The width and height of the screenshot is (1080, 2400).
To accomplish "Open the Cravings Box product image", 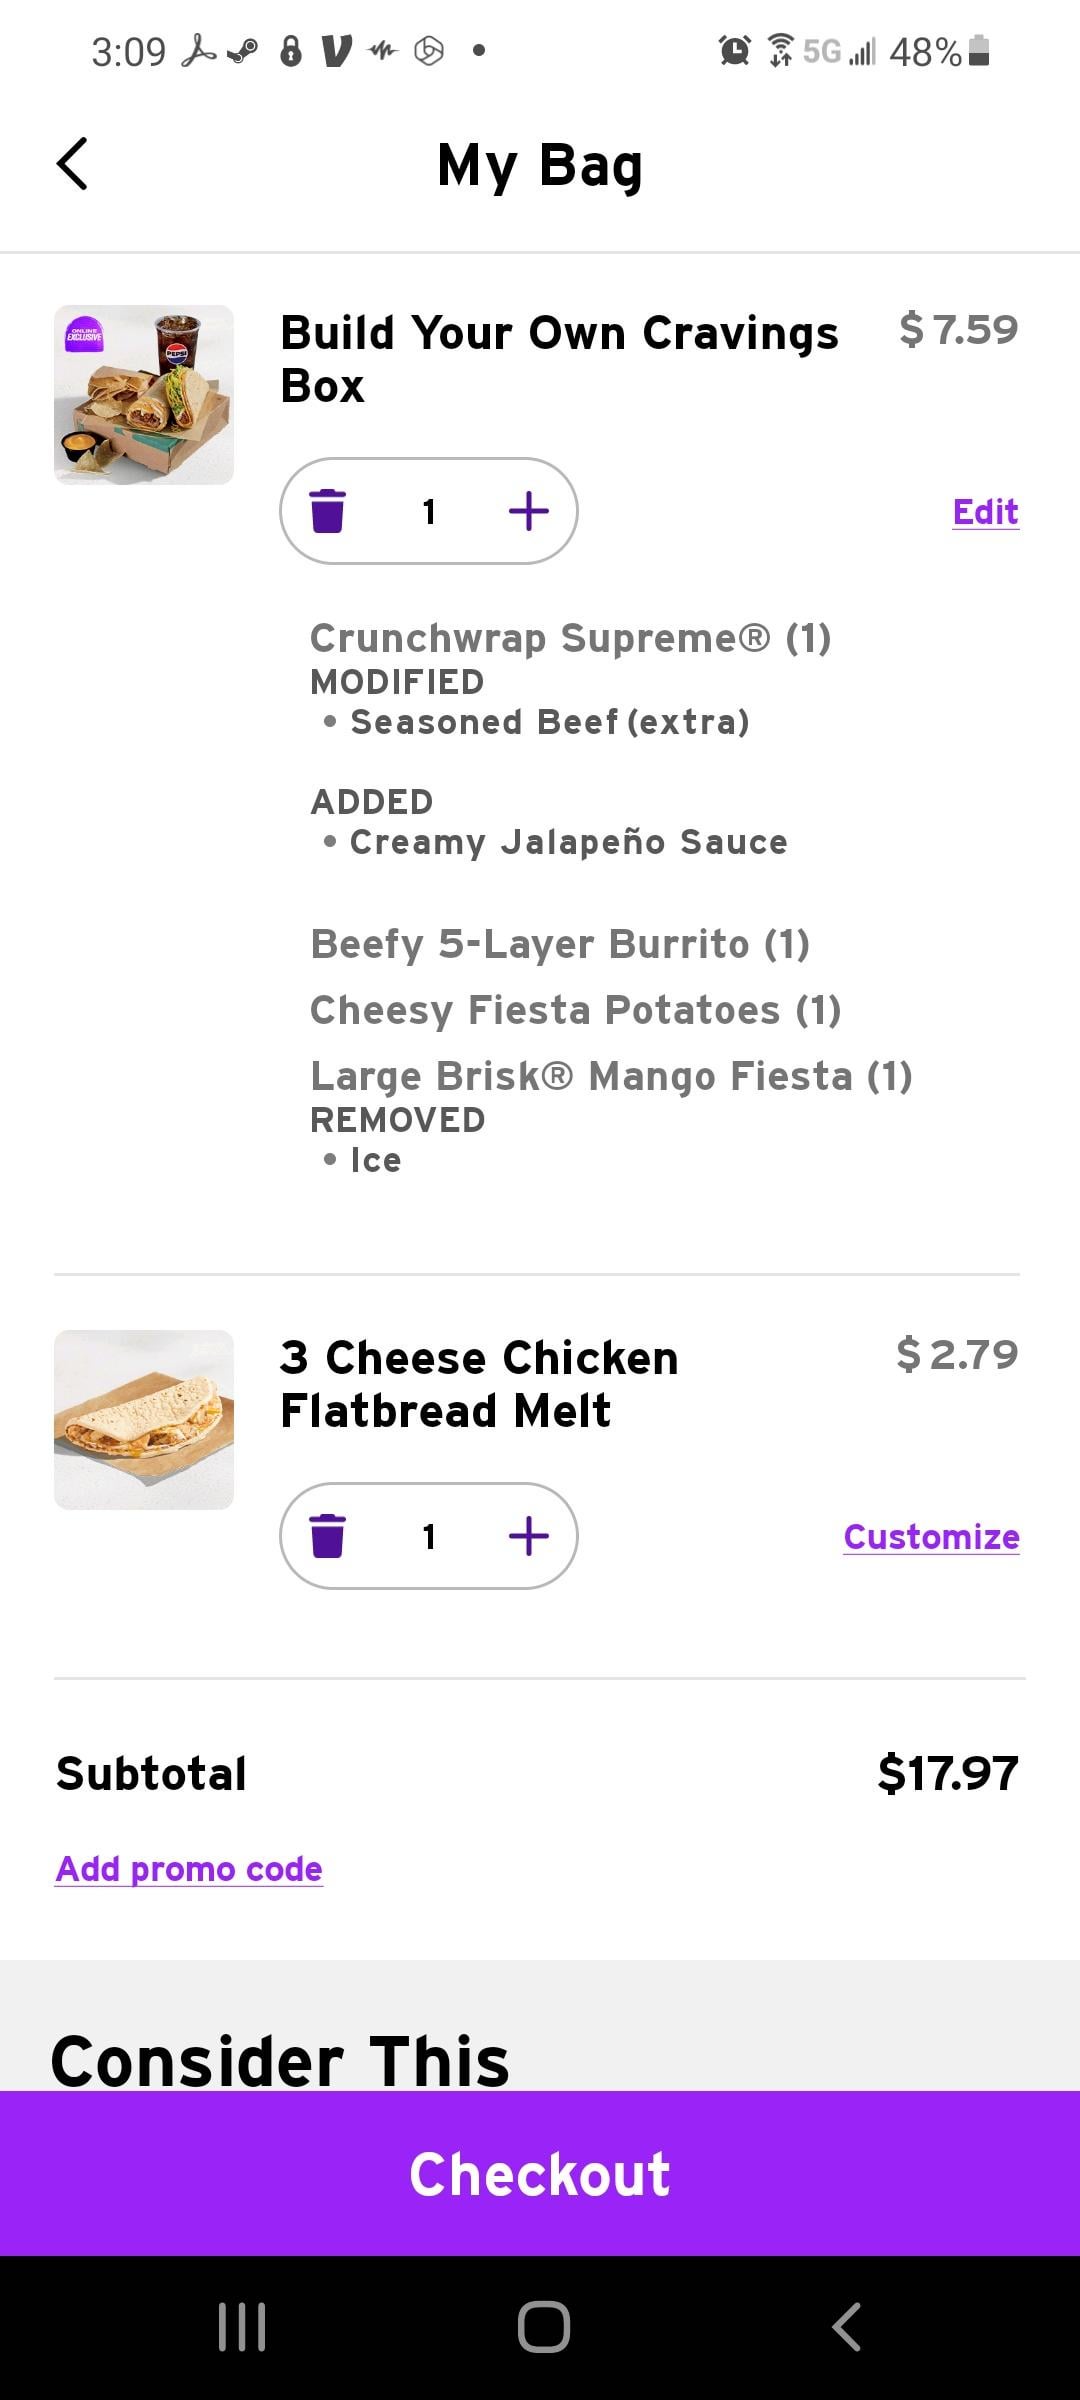I will 144,395.
